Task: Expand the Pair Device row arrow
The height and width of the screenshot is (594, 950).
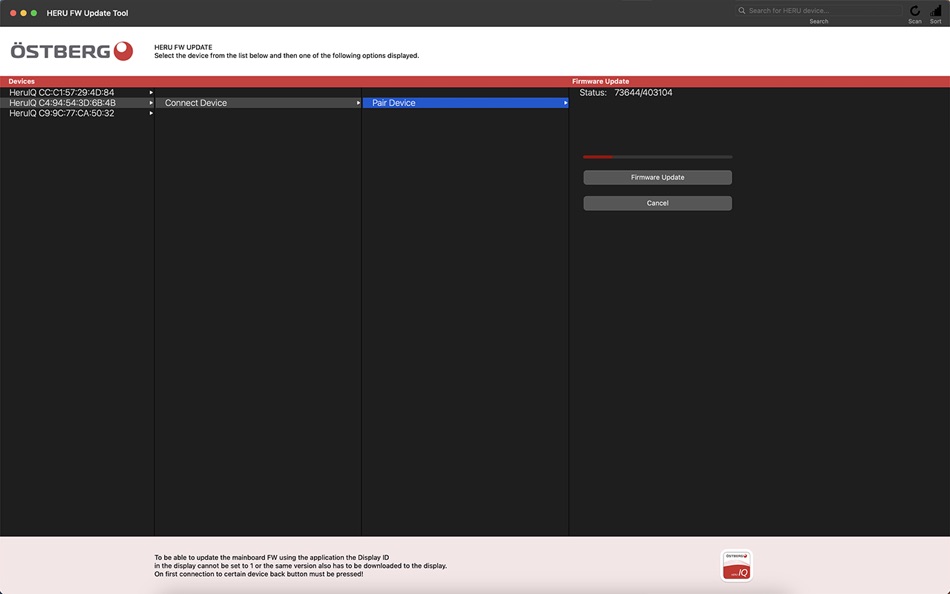Action: (x=565, y=103)
